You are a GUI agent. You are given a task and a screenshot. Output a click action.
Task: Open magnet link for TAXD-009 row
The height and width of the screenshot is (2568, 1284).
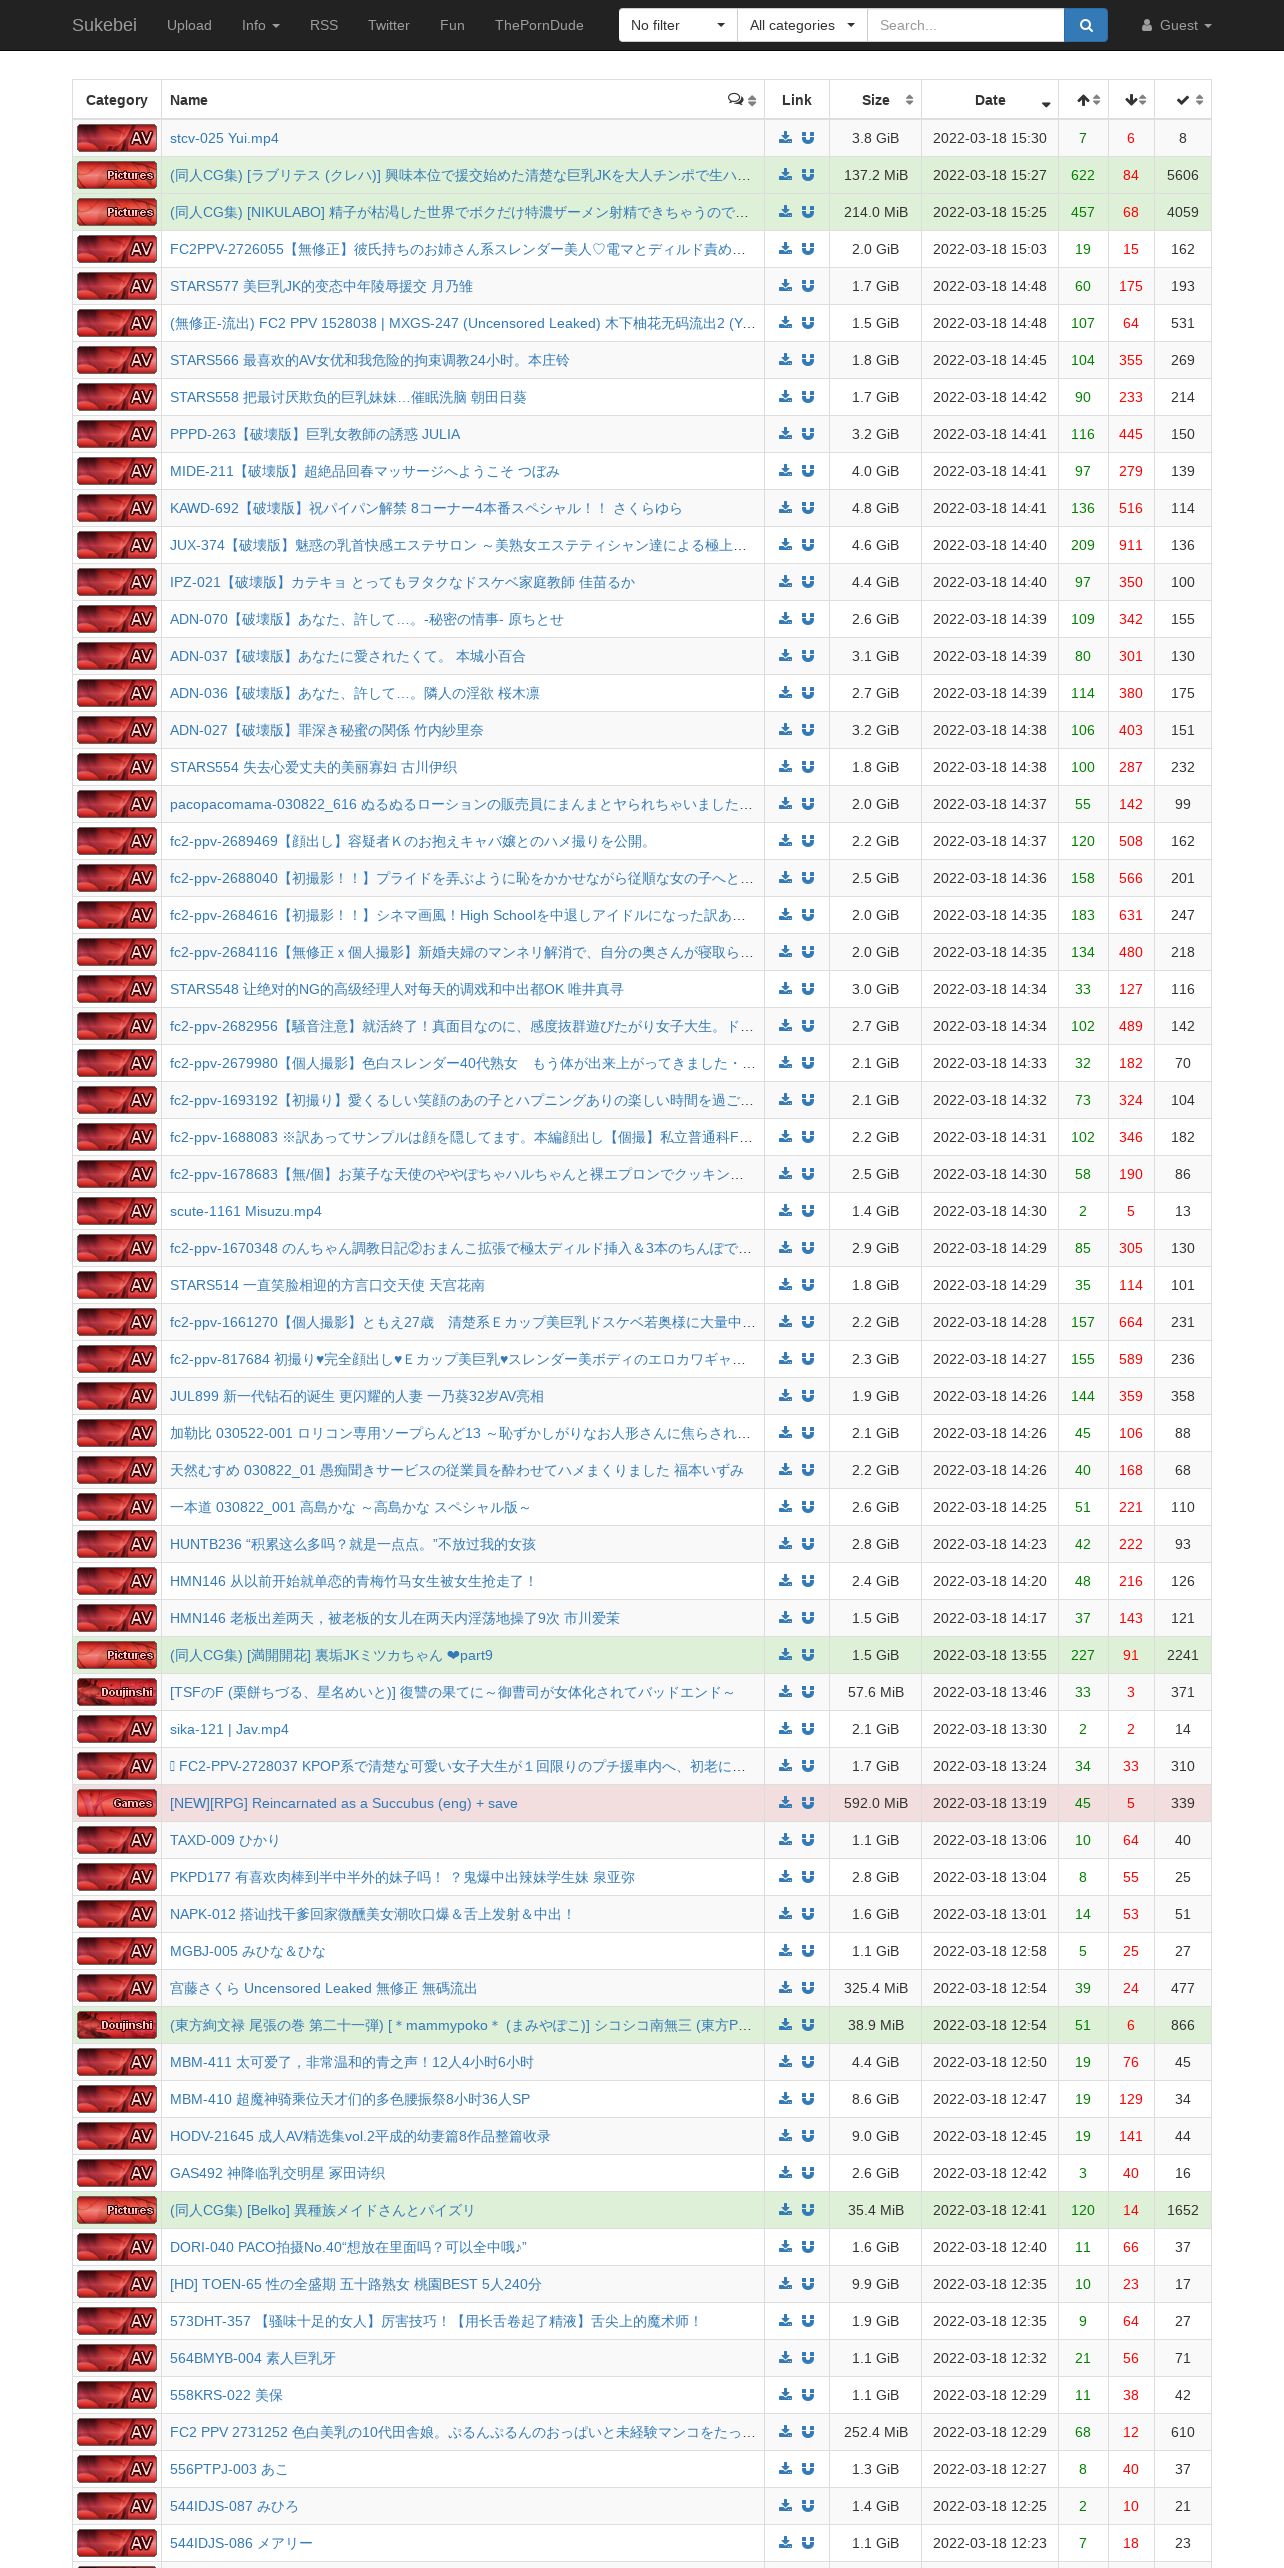pyautogui.click(x=808, y=1840)
